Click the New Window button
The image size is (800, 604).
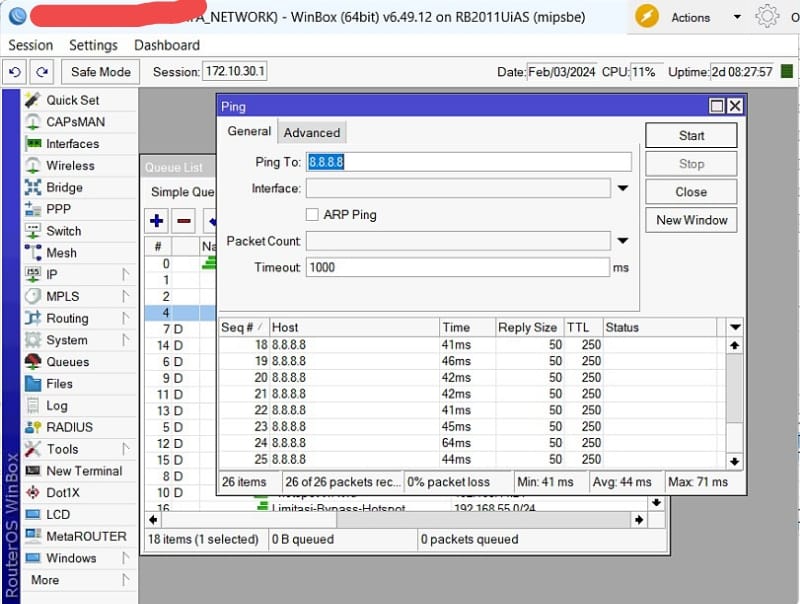(691, 220)
